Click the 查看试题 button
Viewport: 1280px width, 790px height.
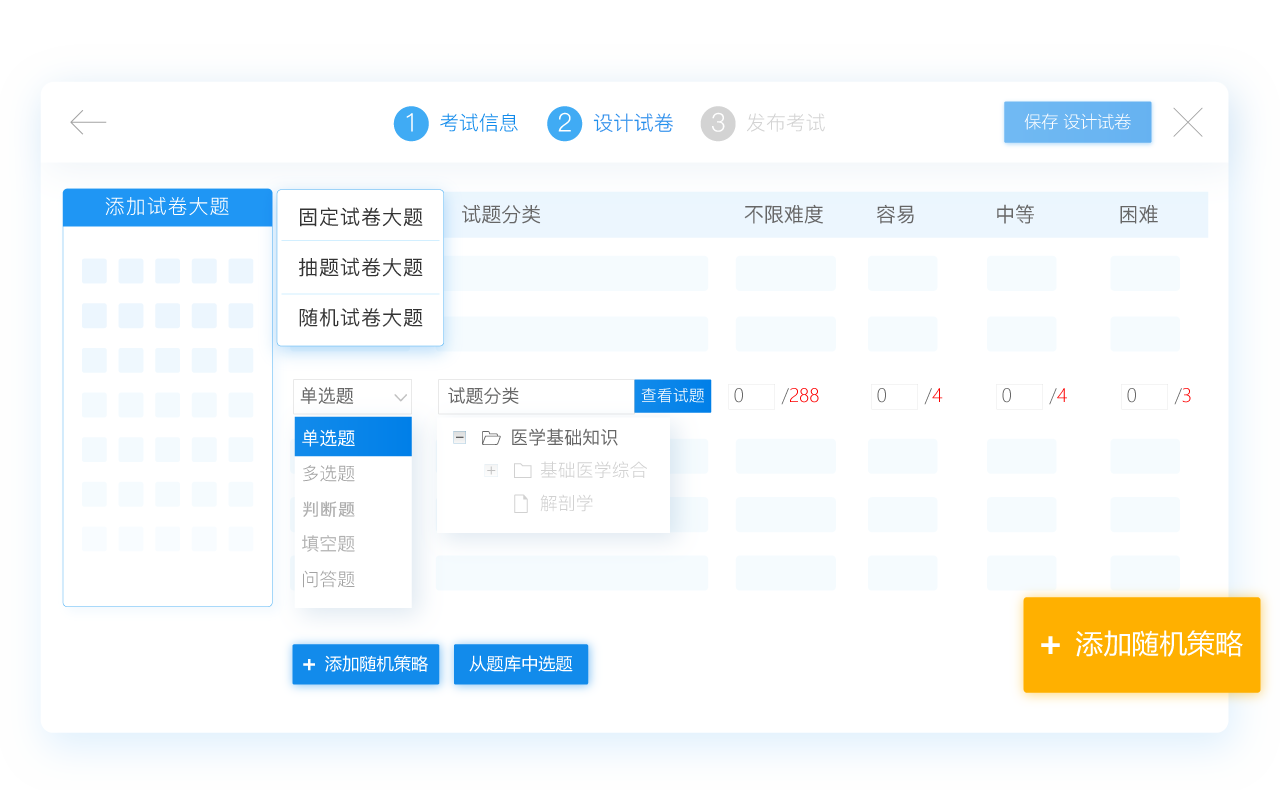[672, 396]
